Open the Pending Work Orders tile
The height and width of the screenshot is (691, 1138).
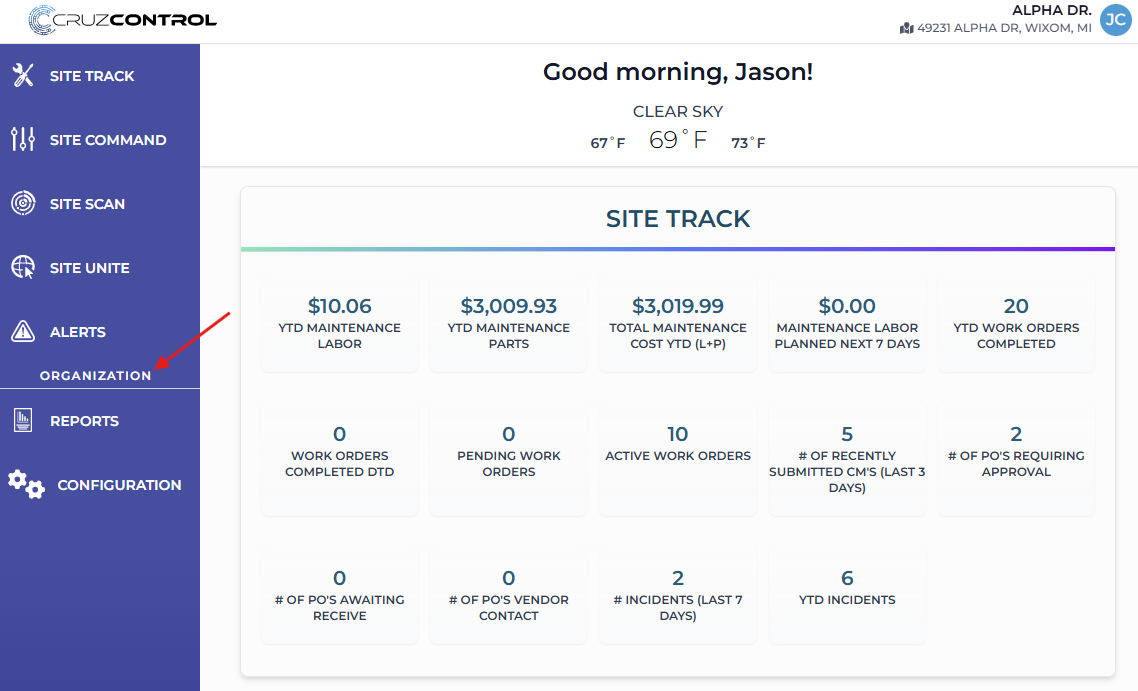tap(509, 461)
